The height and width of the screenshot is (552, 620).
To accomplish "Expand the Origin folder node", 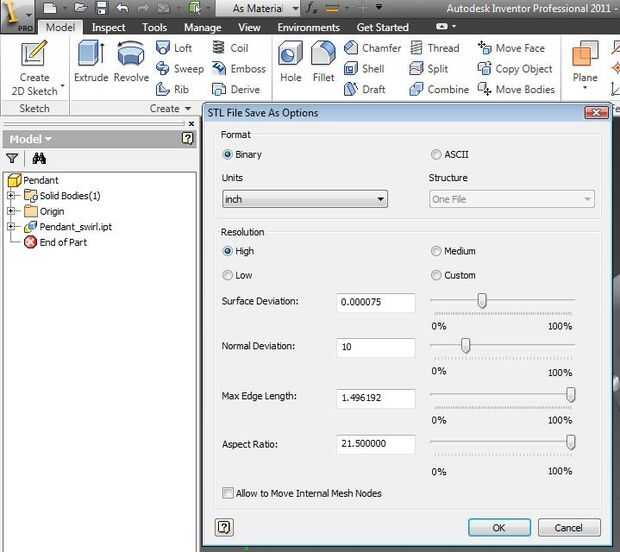I will click(11, 211).
